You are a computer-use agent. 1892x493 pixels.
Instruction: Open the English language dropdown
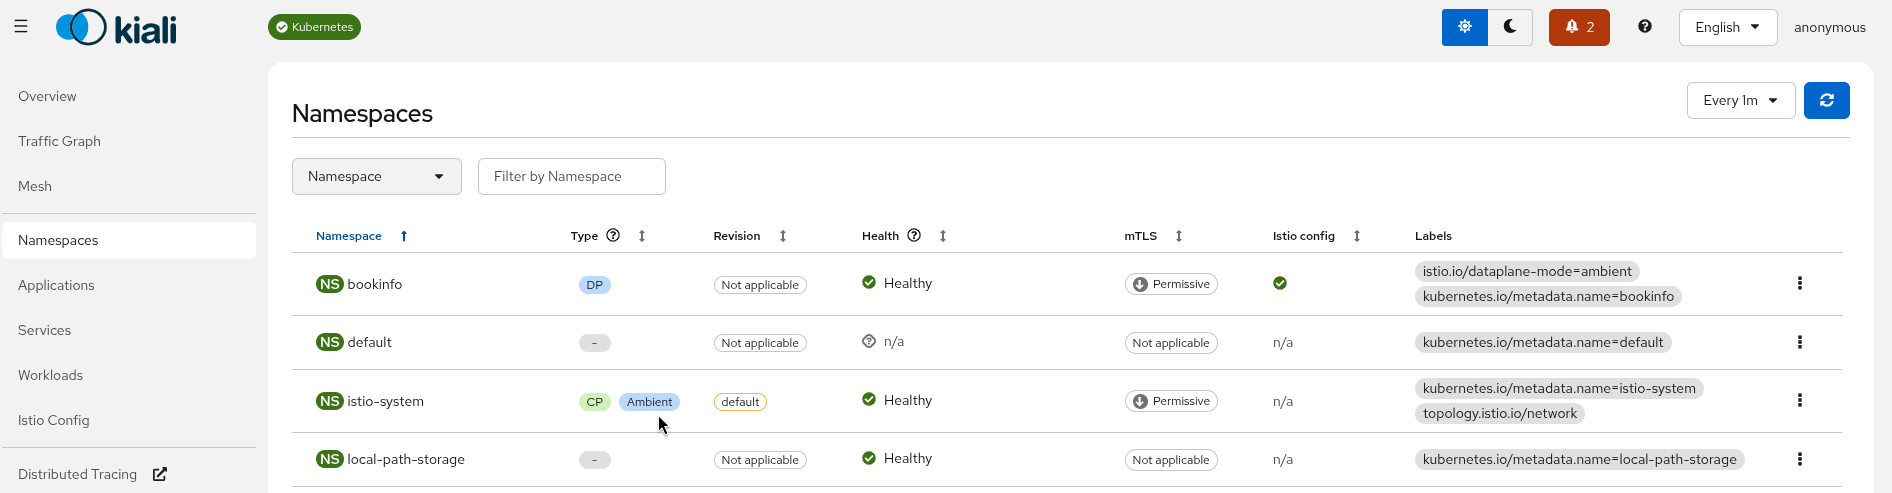pyautogui.click(x=1727, y=27)
